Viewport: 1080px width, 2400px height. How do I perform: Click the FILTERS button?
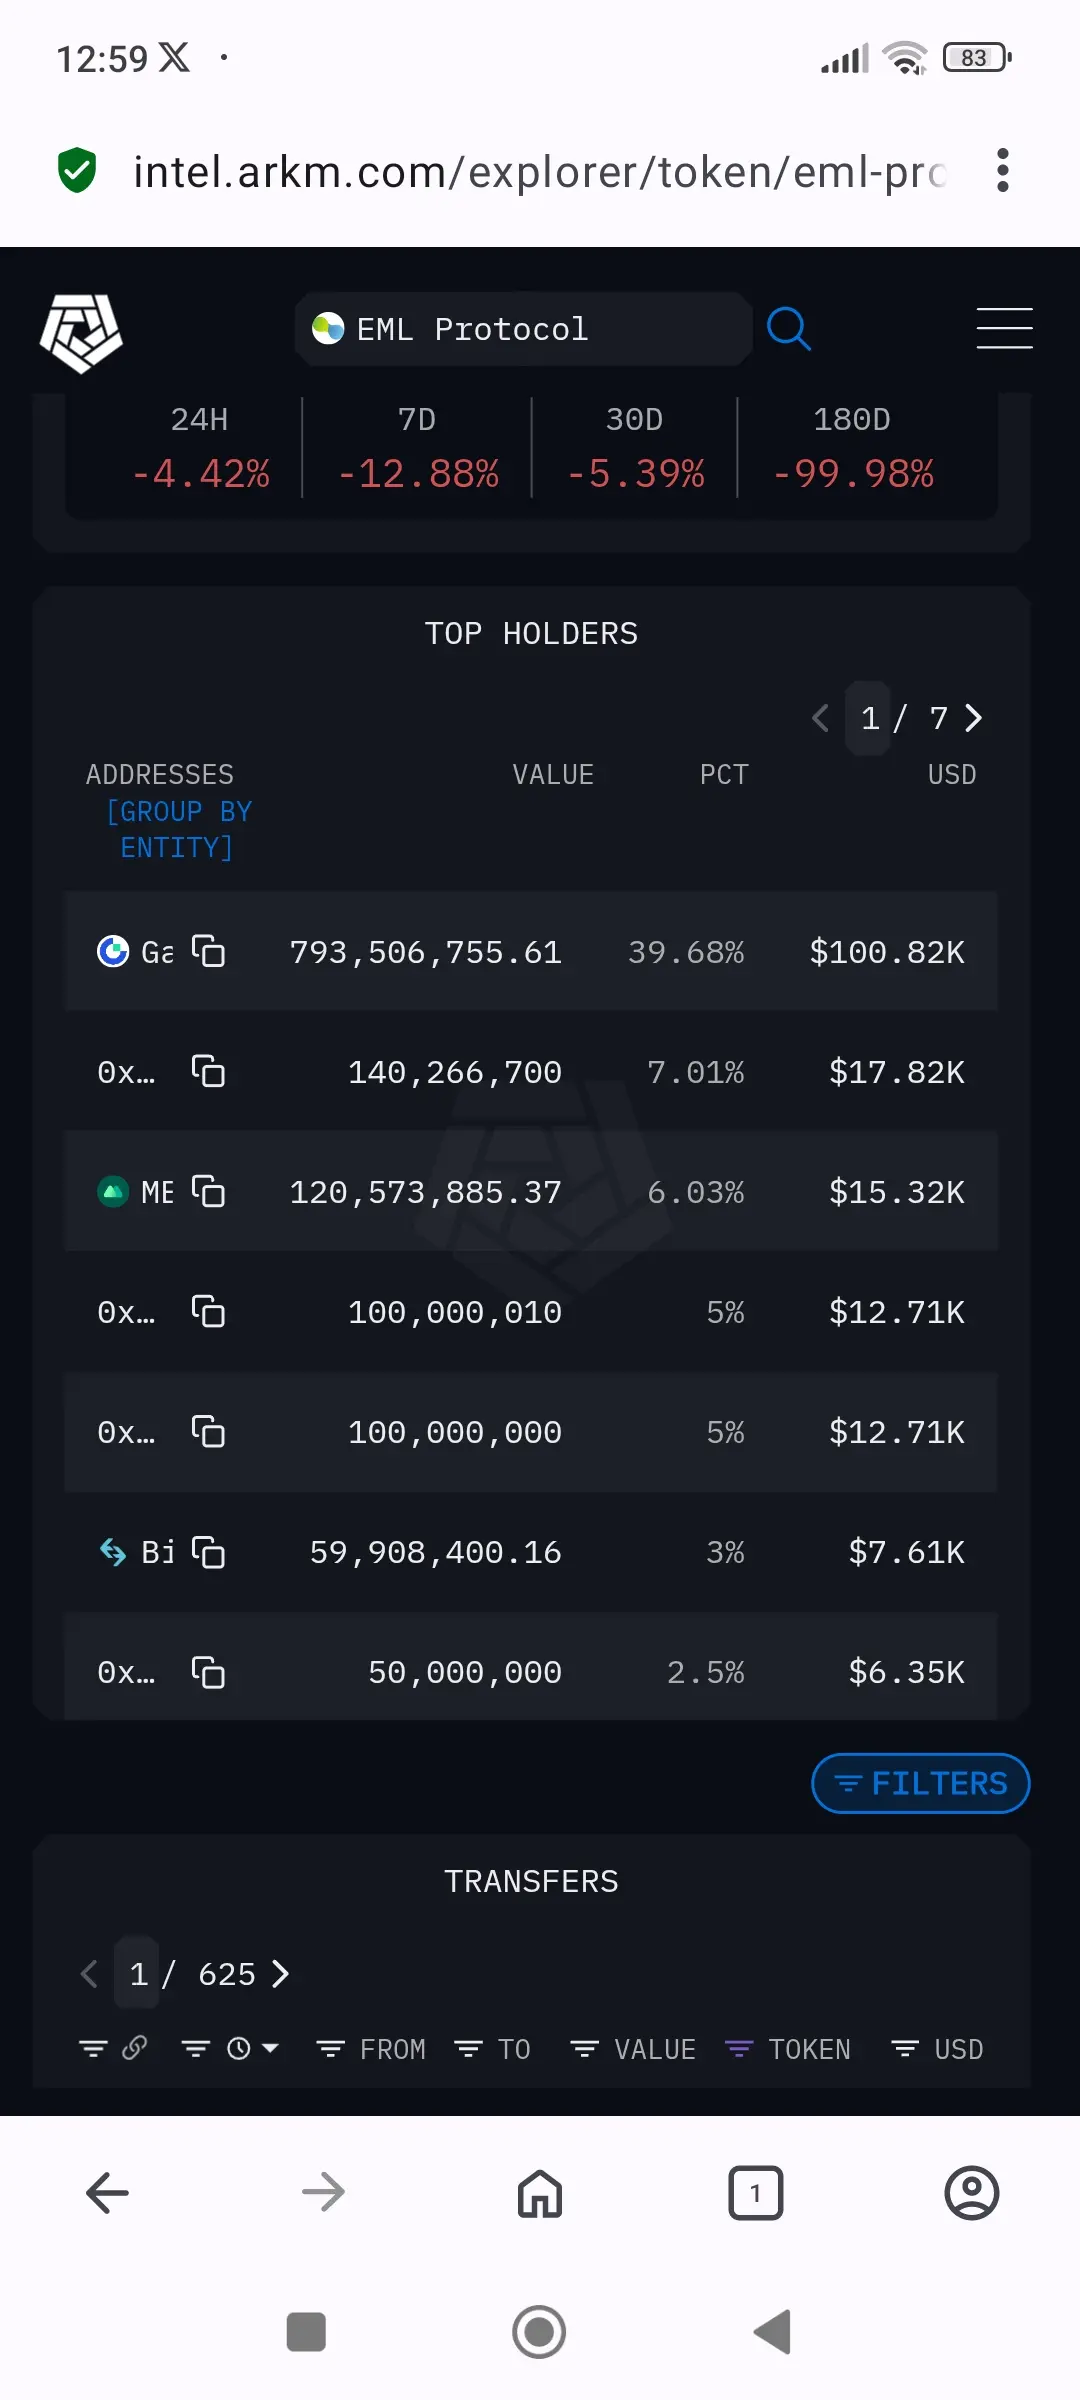(920, 1783)
